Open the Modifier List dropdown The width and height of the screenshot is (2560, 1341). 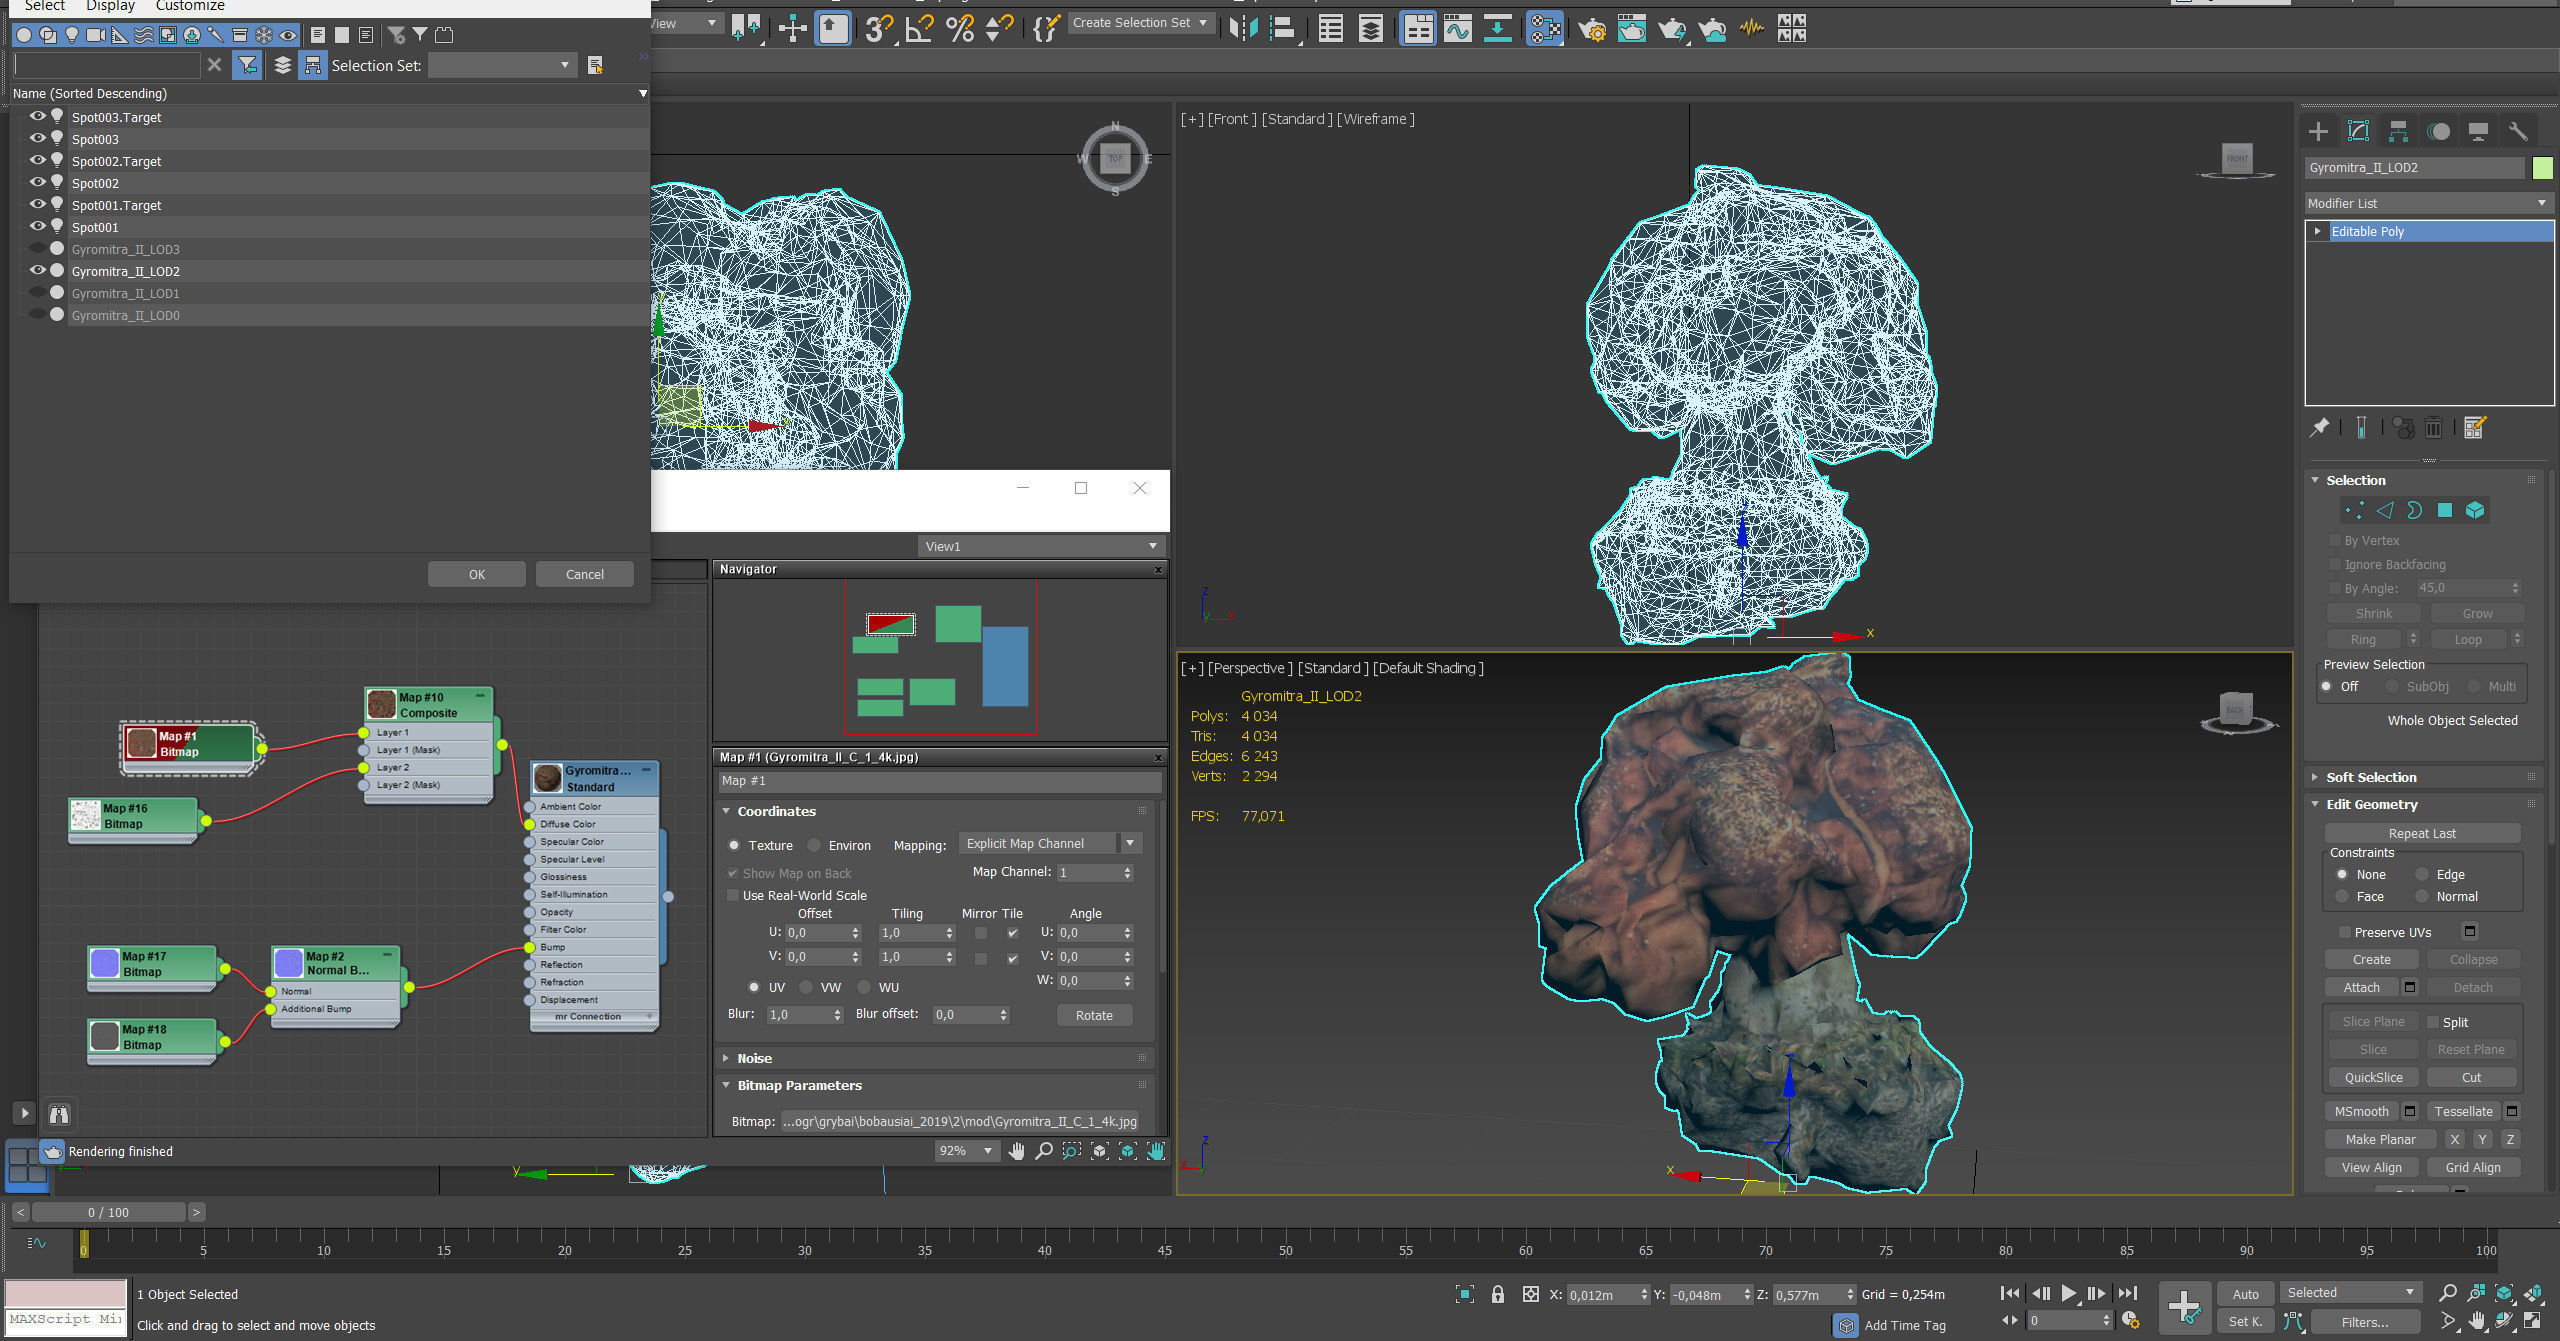[x=2428, y=203]
